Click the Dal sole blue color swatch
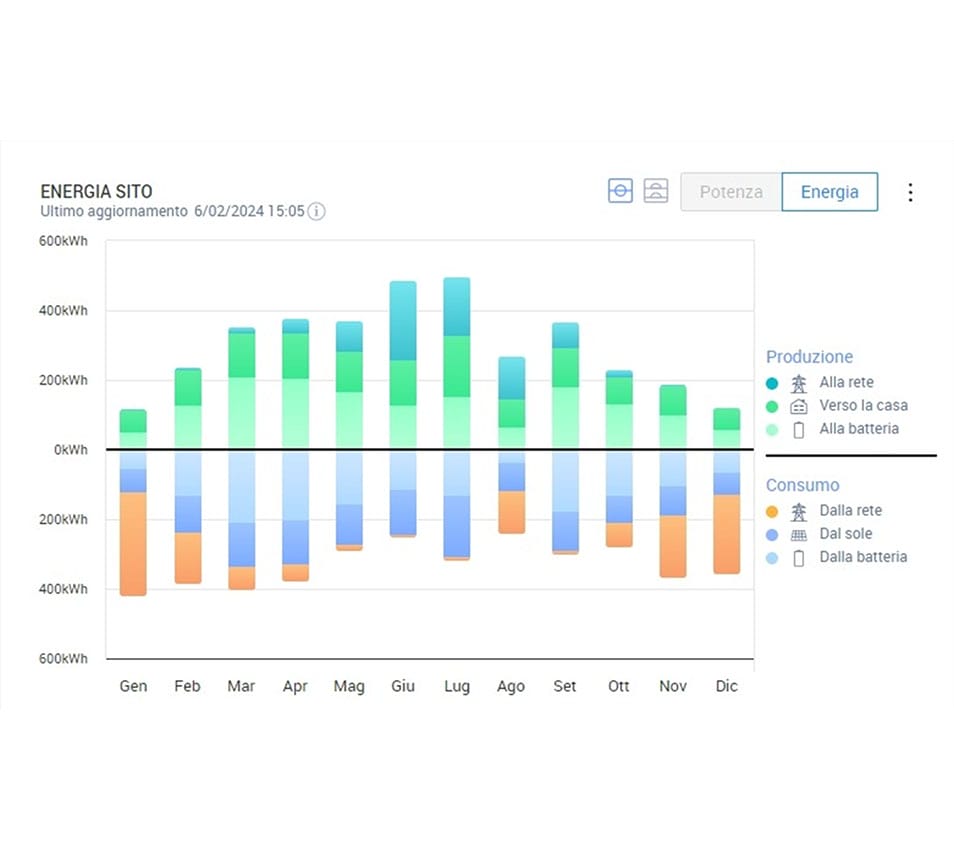 [x=772, y=534]
